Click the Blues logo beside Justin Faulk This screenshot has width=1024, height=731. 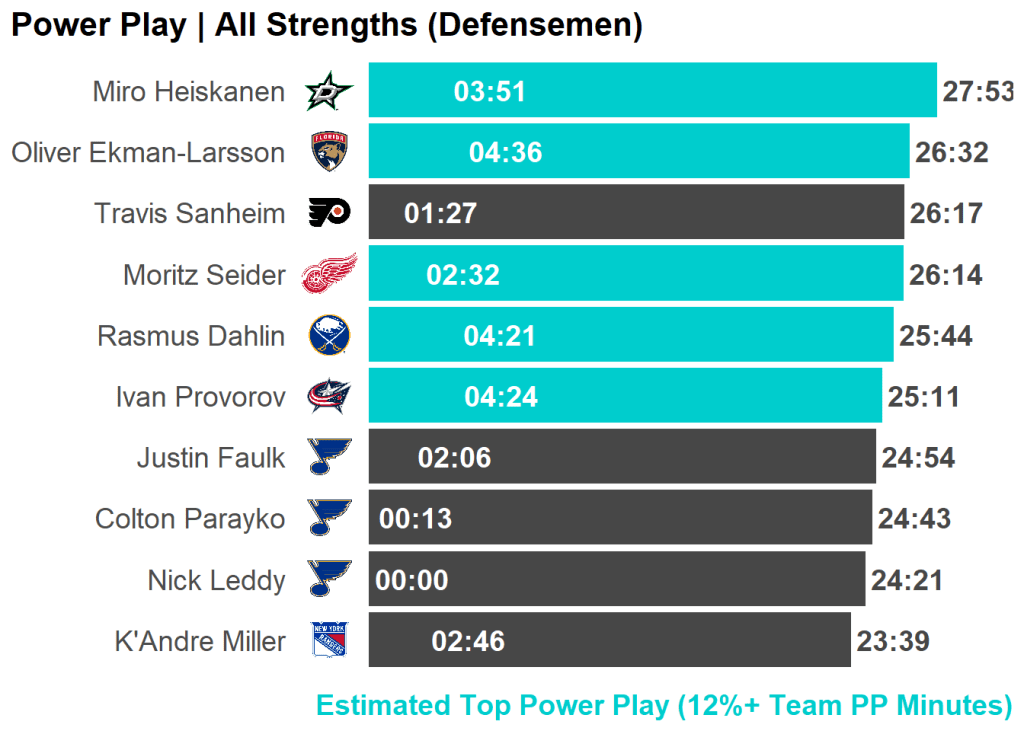pos(329,457)
